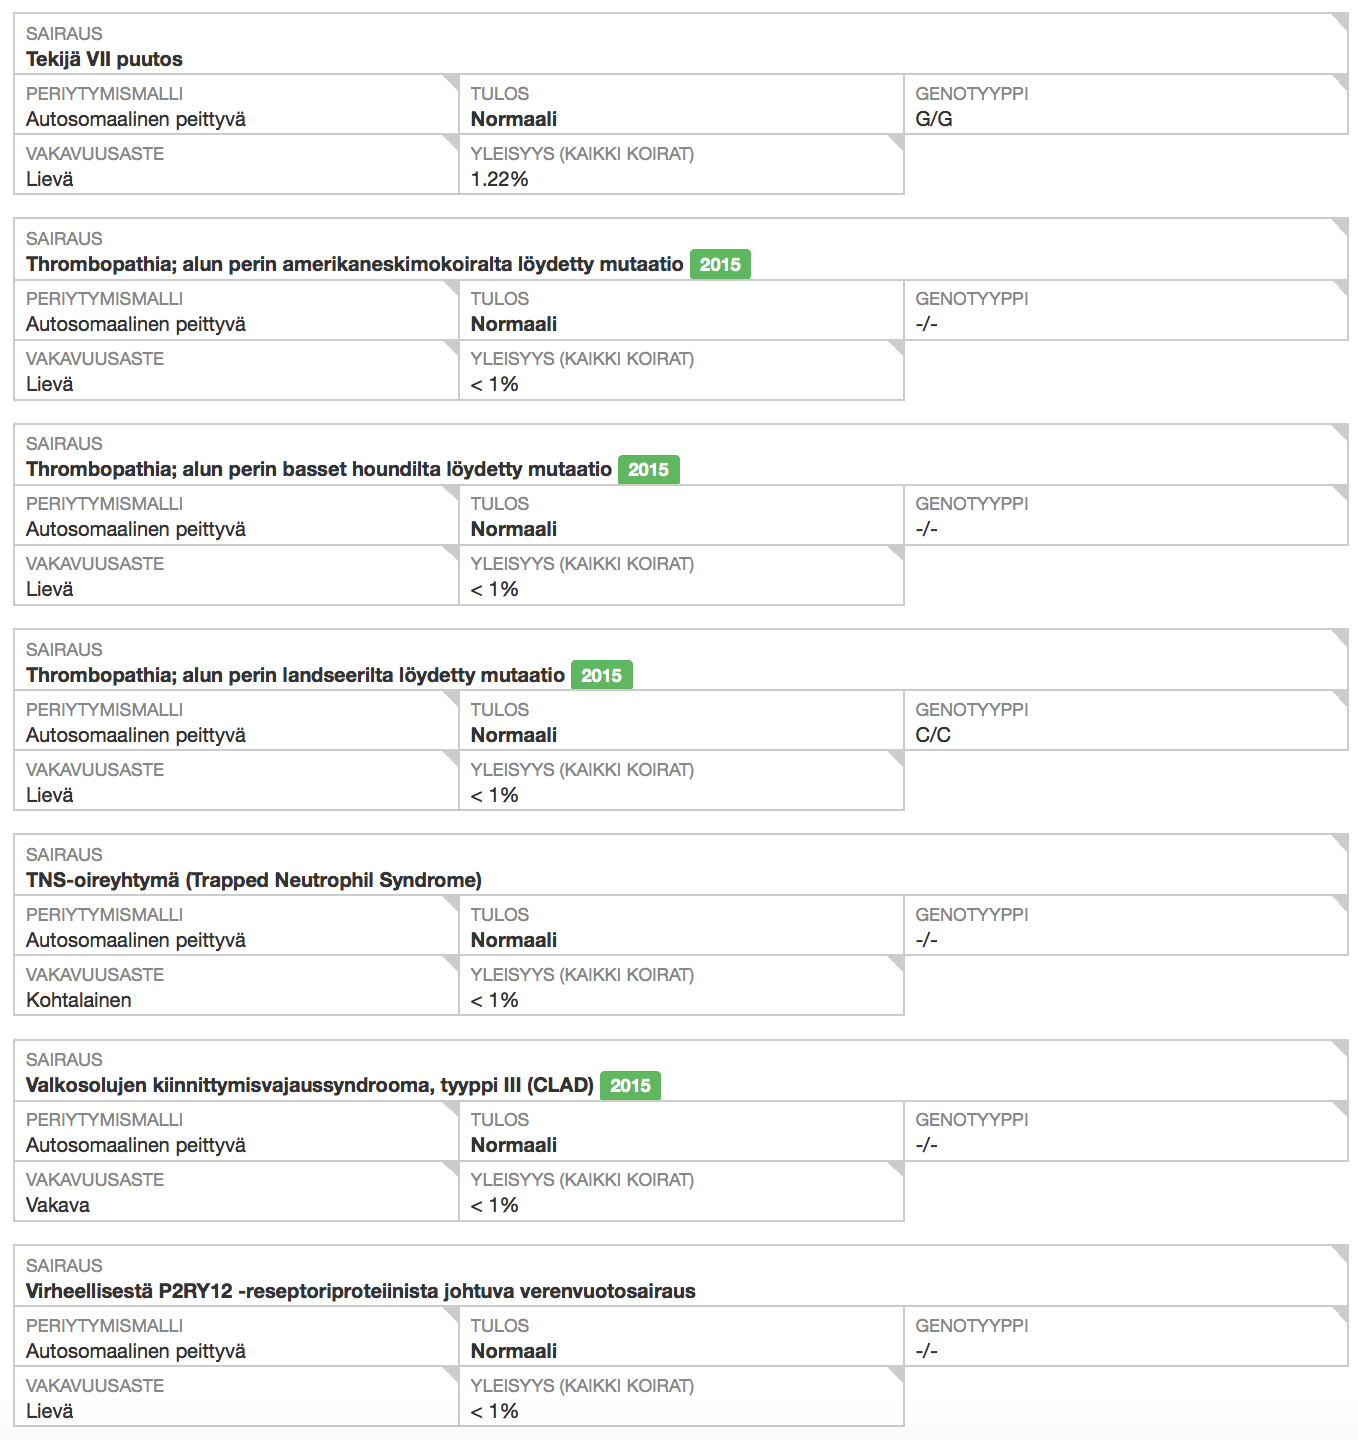Click 2015 badge beside amerikaneskimokoira Thrombopathia title

tap(720, 265)
